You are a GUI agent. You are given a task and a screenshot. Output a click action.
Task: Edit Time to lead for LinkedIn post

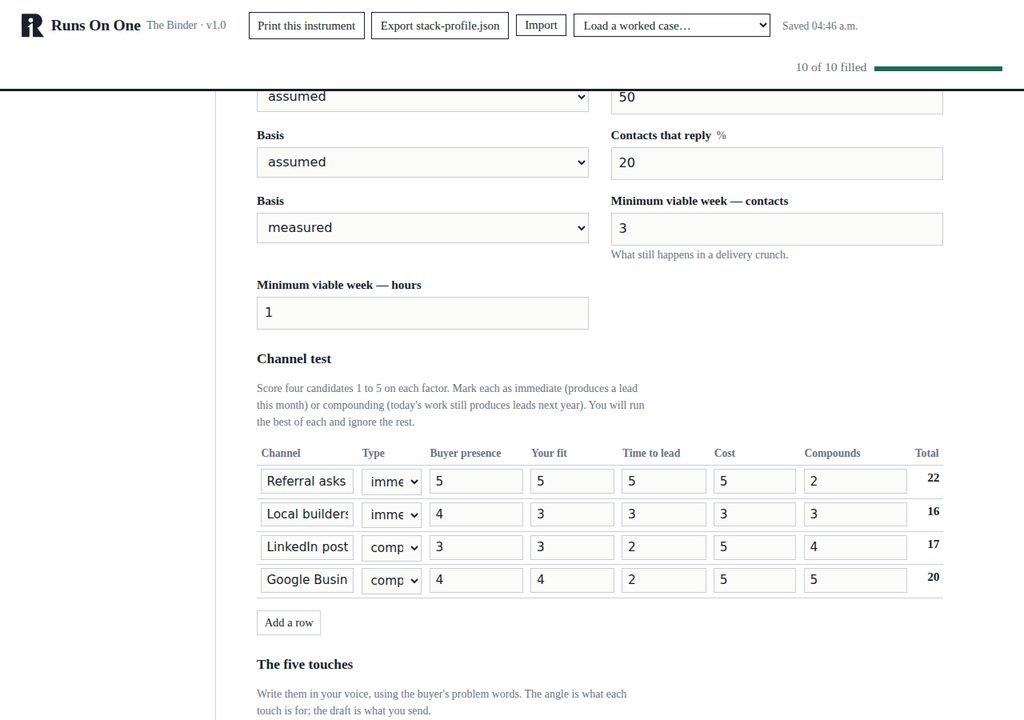point(664,547)
